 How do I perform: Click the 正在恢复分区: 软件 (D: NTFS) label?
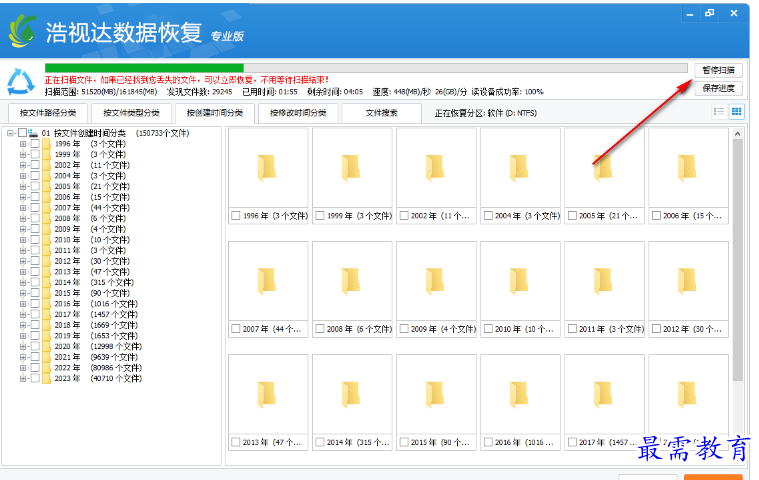[x=486, y=113]
